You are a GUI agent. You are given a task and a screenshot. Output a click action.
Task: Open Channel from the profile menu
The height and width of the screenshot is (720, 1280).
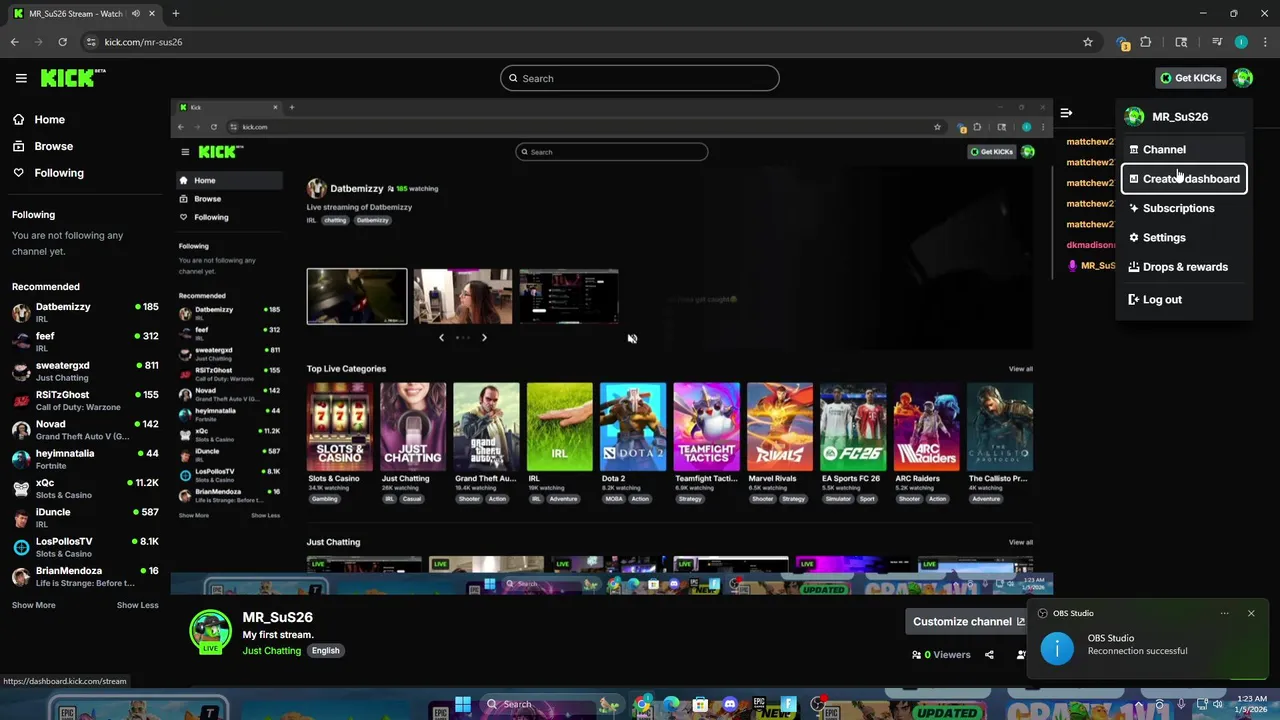point(1184,149)
